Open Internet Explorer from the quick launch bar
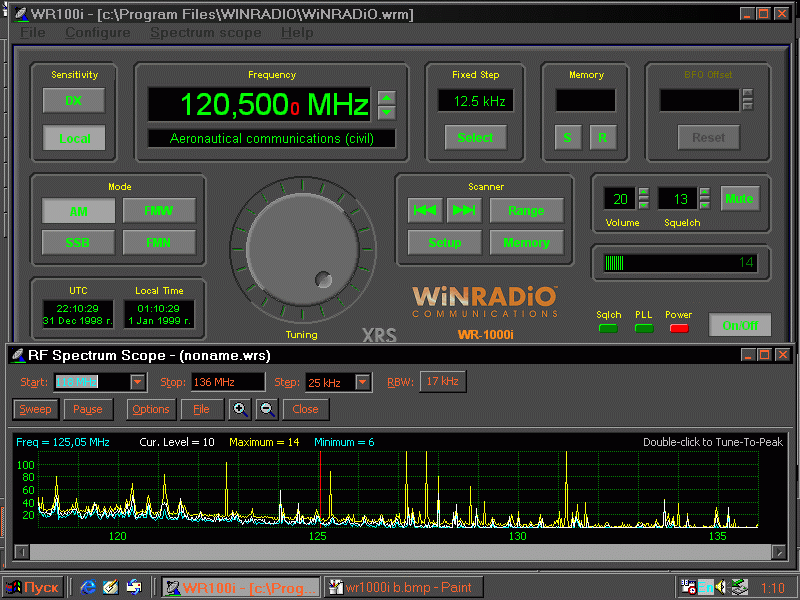Image resolution: width=800 pixels, height=600 pixels. click(88, 587)
